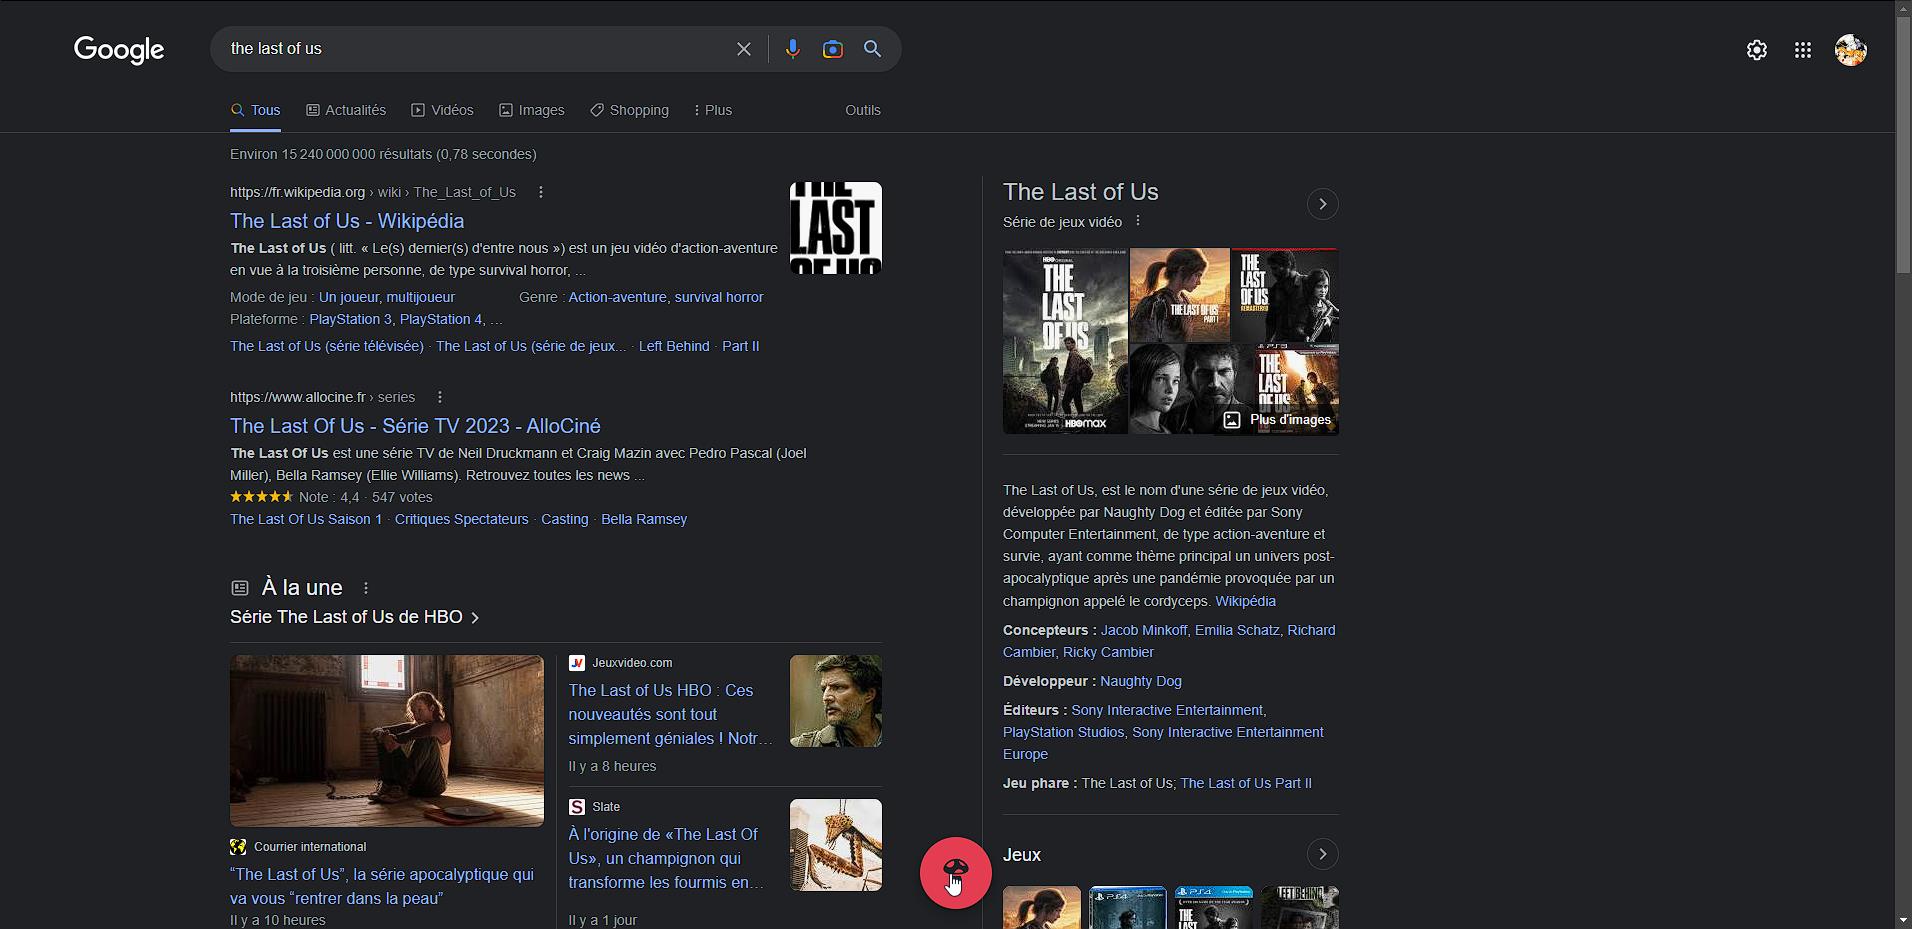Click The Last of Us poster thumbnail in the panel
Image resolution: width=1912 pixels, height=929 pixels.
click(x=1064, y=340)
